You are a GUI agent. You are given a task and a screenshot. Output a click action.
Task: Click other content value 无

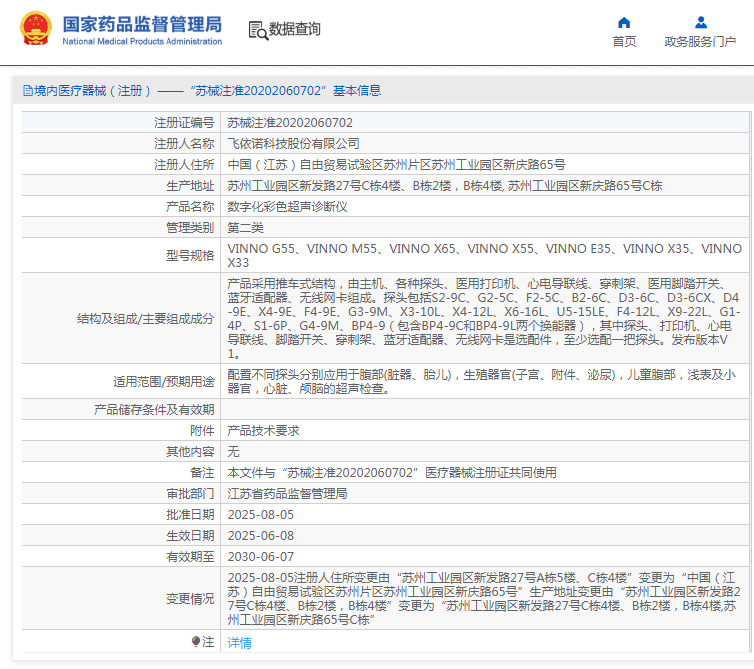(x=233, y=452)
